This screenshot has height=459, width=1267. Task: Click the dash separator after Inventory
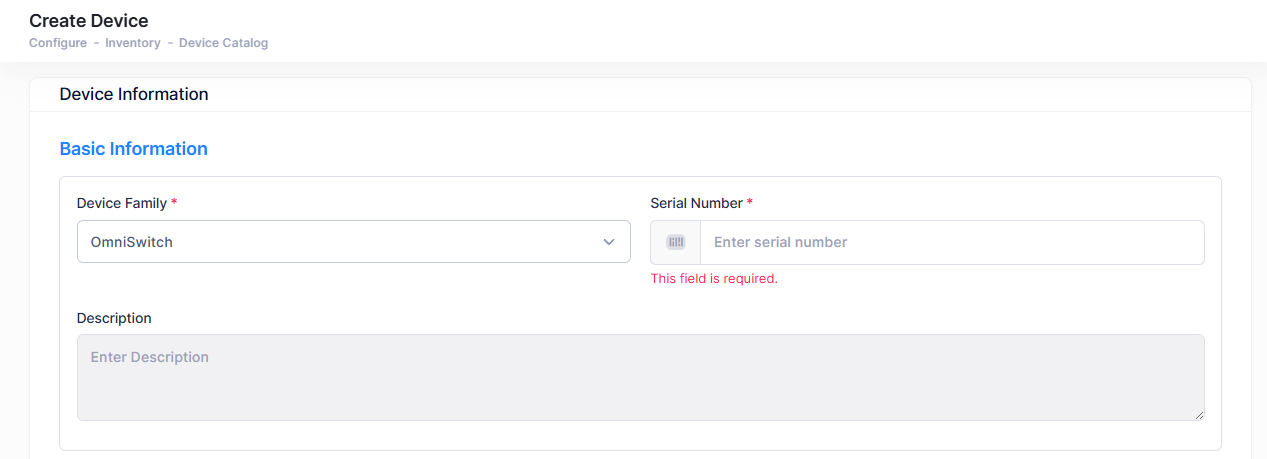pyautogui.click(x=170, y=43)
